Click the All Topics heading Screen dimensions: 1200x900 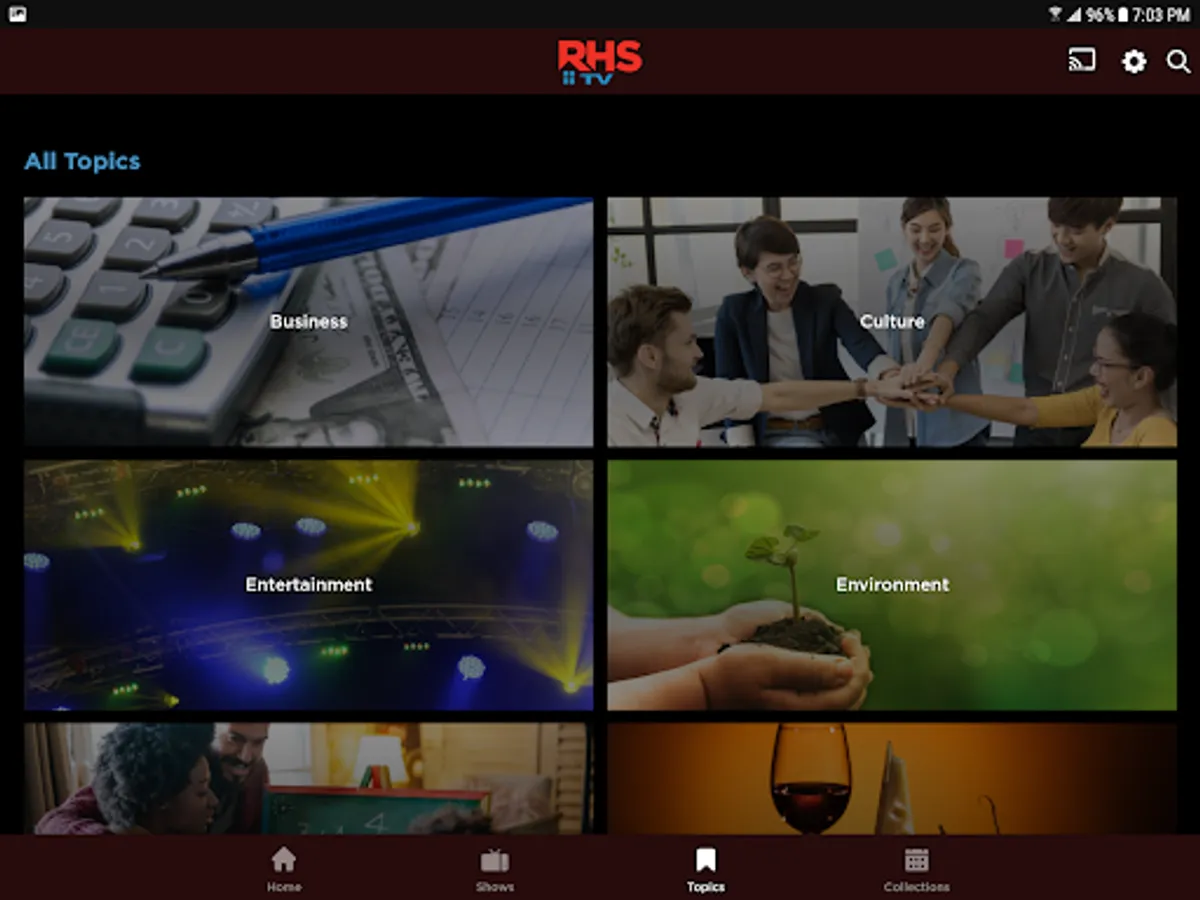pos(82,161)
